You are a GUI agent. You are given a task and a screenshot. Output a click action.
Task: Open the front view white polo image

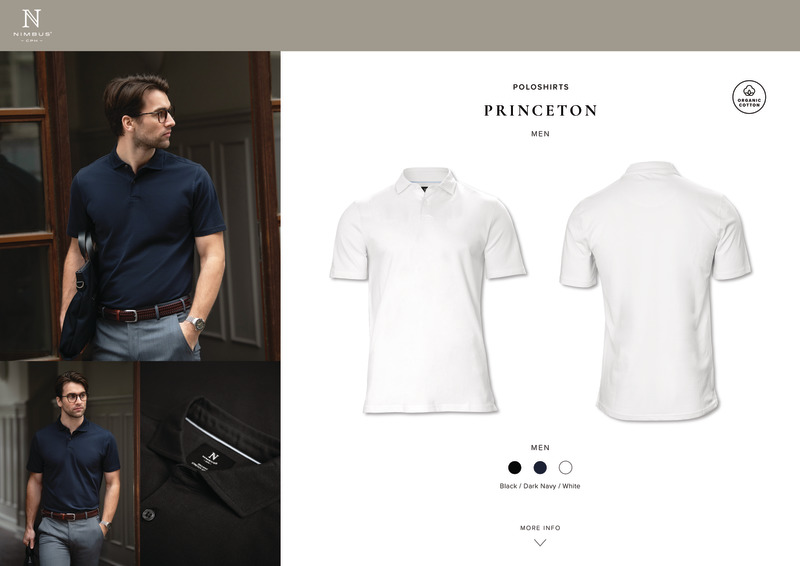coord(428,290)
